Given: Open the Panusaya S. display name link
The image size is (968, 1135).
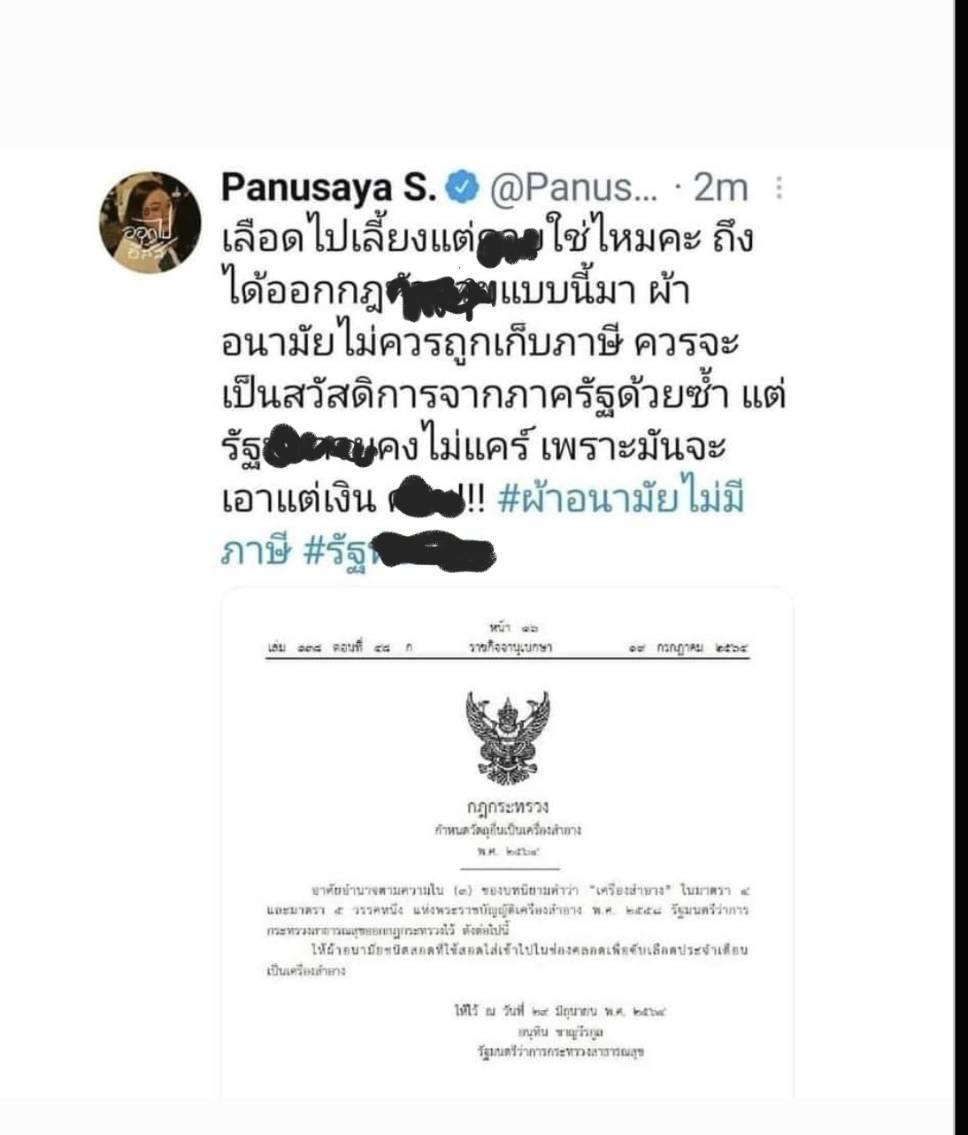Looking at the screenshot, I should click(329, 187).
